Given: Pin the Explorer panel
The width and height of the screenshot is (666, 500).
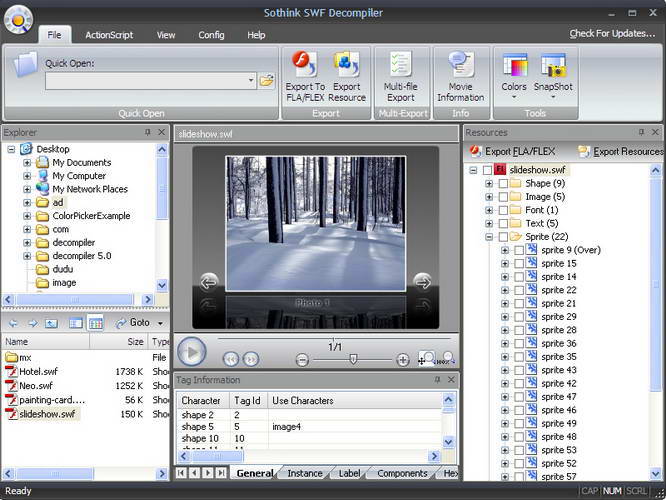Looking at the screenshot, I should (x=147, y=132).
